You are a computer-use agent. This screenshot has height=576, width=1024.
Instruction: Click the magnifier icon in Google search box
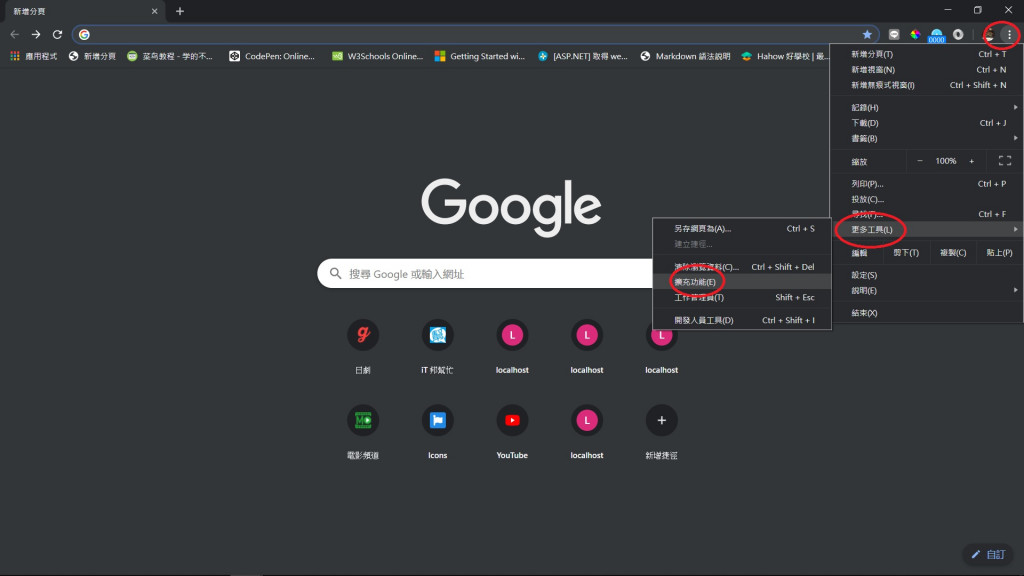coord(336,274)
